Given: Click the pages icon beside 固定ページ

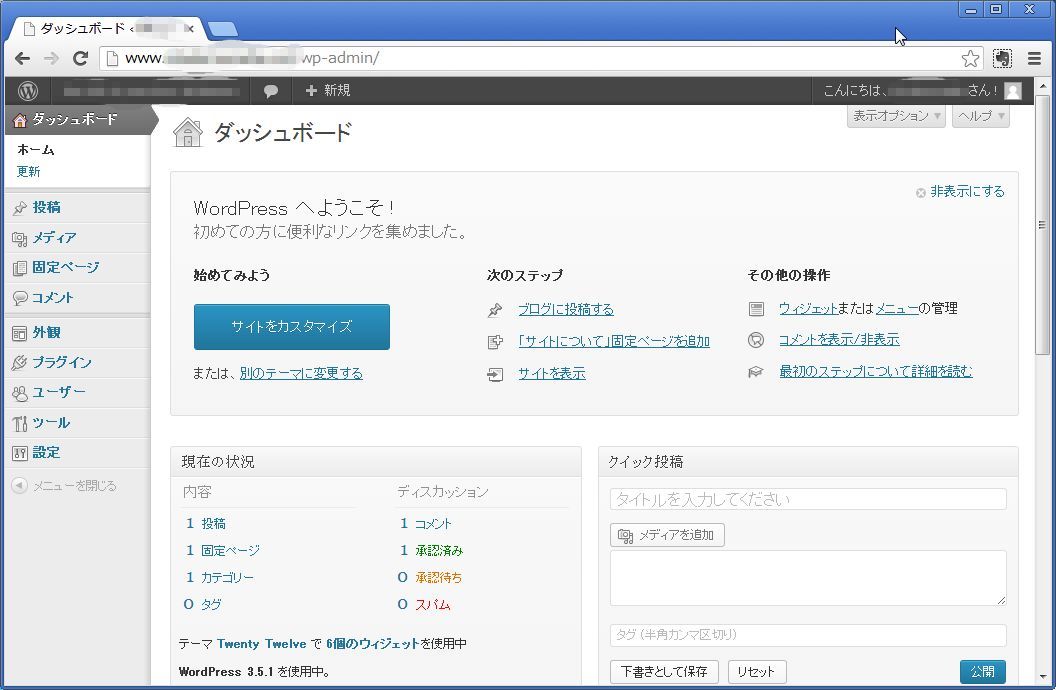Looking at the screenshot, I should (20, 268).
